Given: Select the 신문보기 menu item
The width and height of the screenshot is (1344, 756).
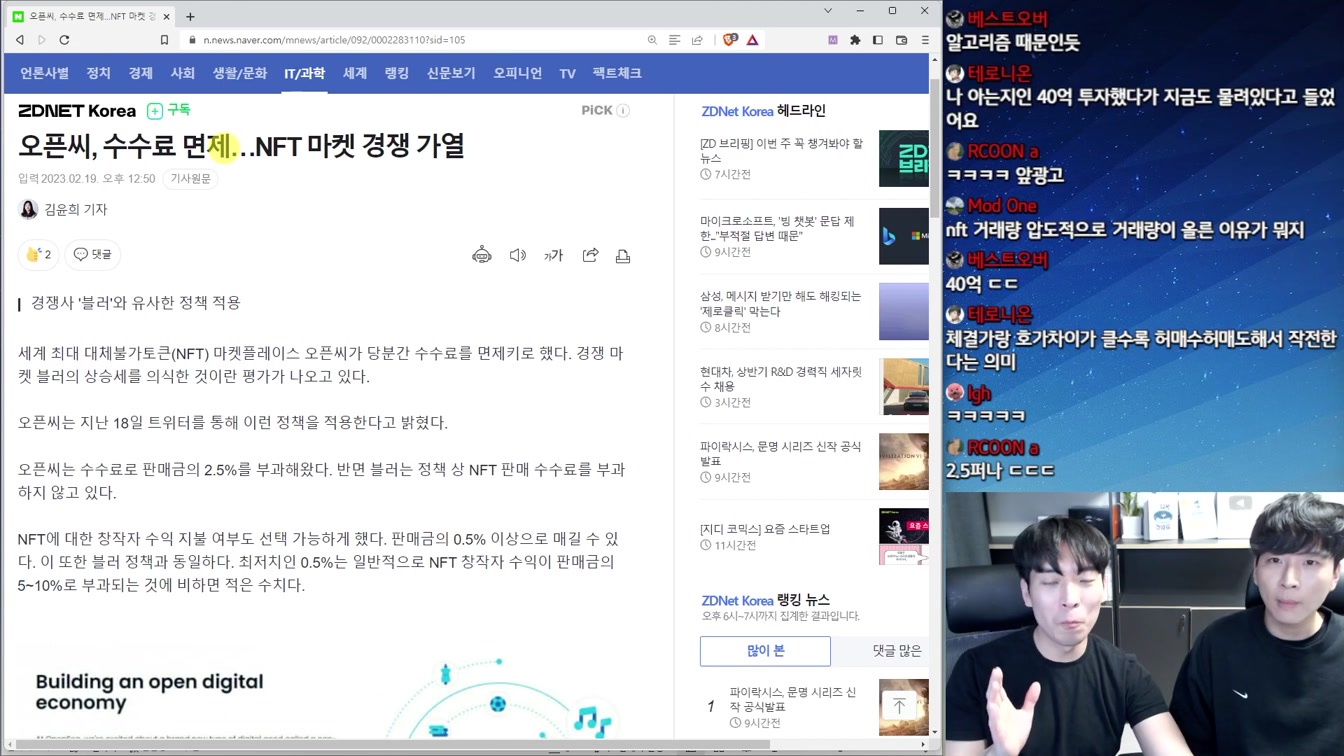Looking at the screenshot, I should [451, 73].
